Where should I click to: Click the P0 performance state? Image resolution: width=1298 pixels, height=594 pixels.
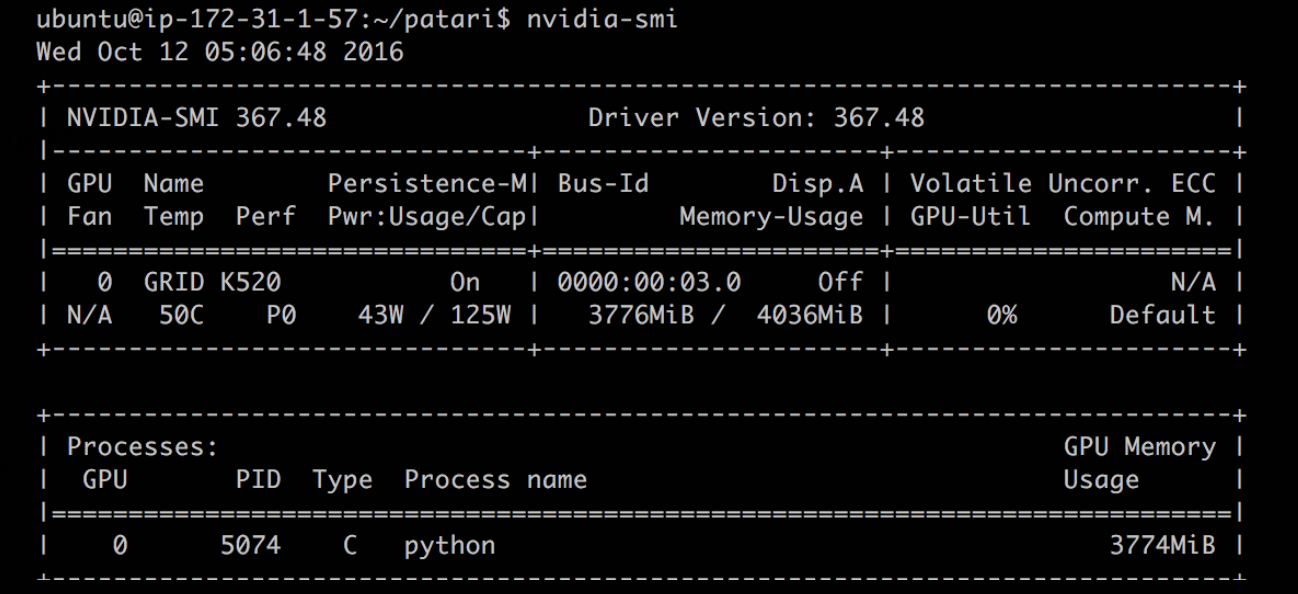point(281,315)
